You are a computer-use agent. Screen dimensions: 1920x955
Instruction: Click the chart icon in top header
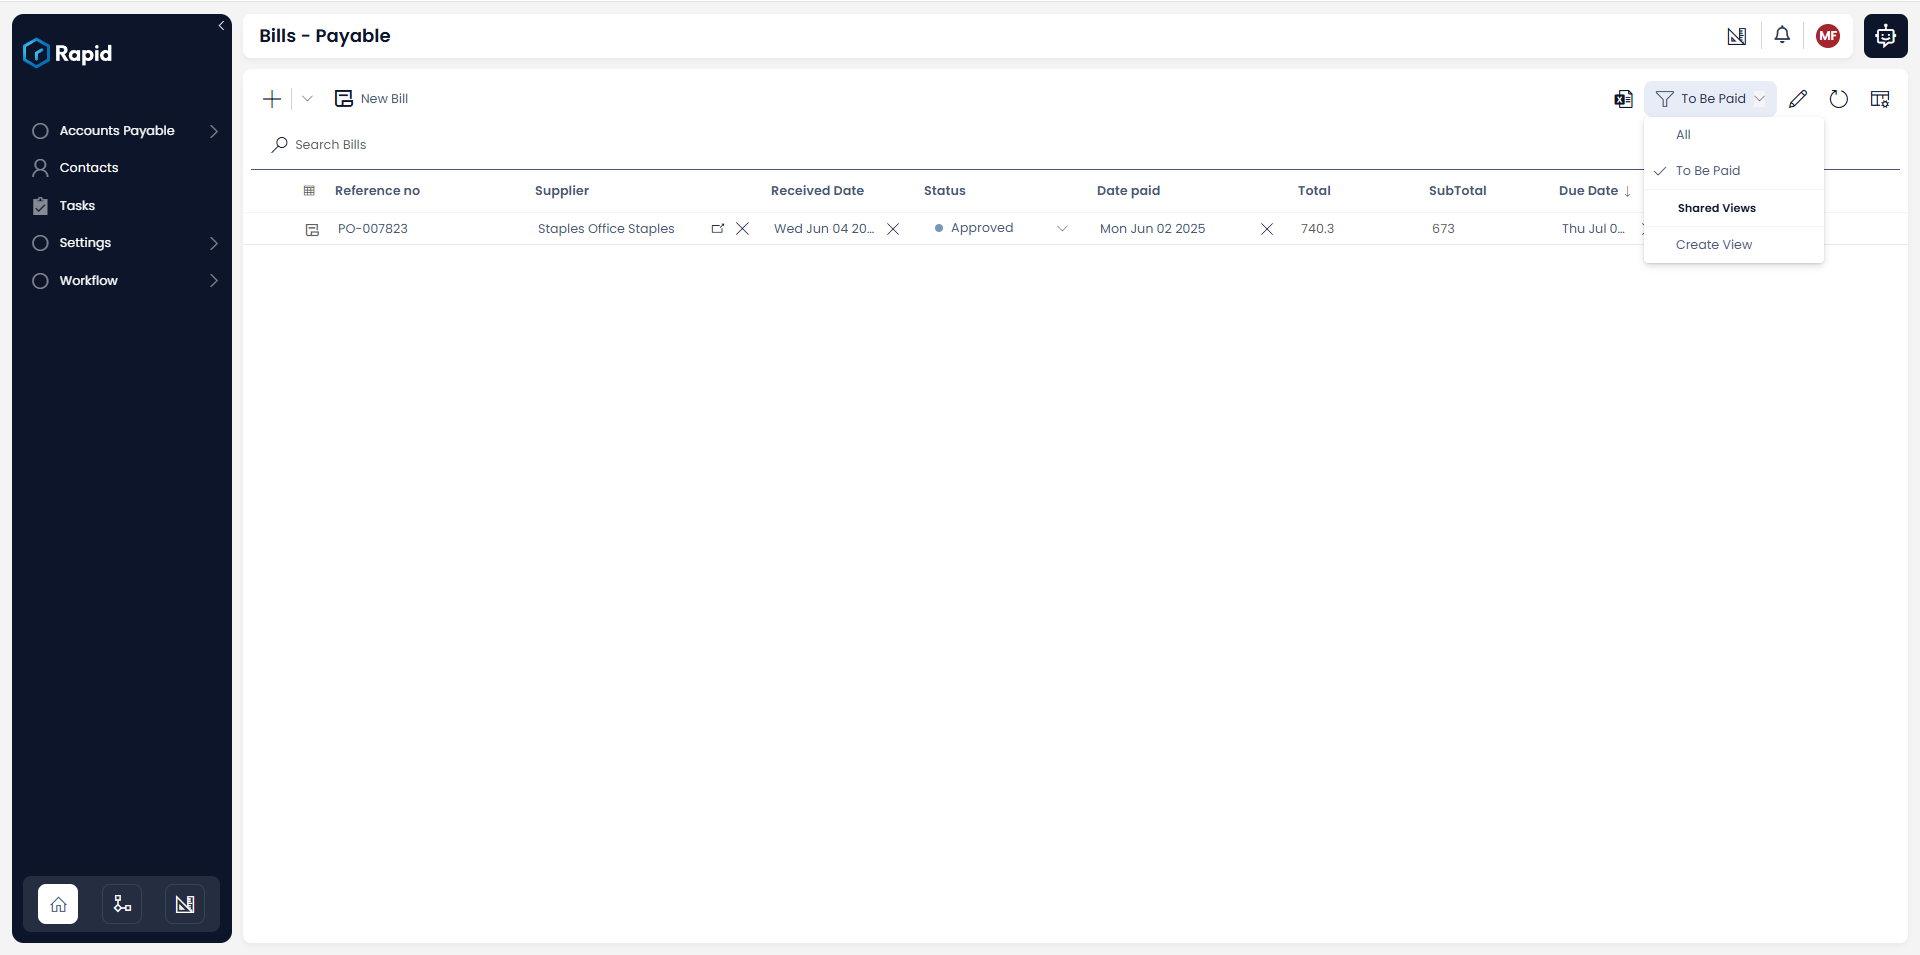[1737, 36]
